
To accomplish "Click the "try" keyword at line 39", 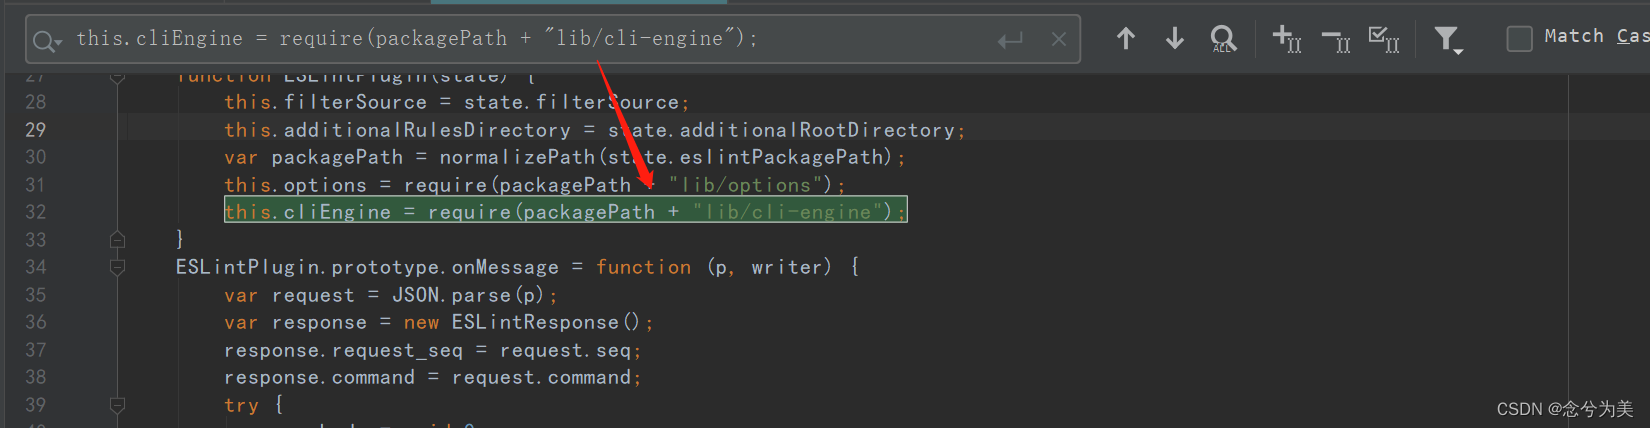I will point(241,405).
